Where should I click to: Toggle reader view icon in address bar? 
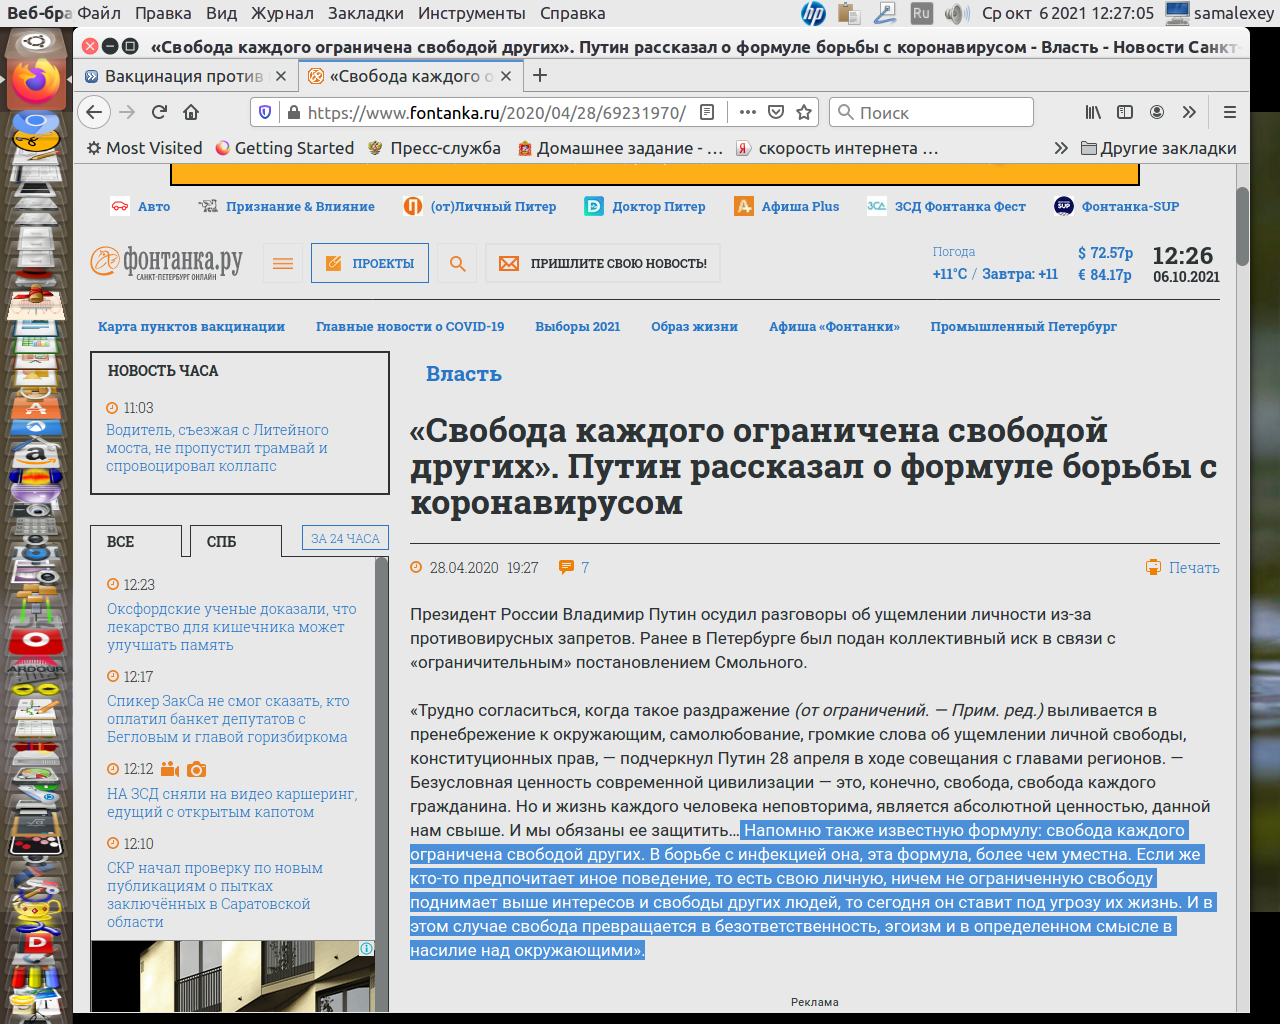click(707, 112)
